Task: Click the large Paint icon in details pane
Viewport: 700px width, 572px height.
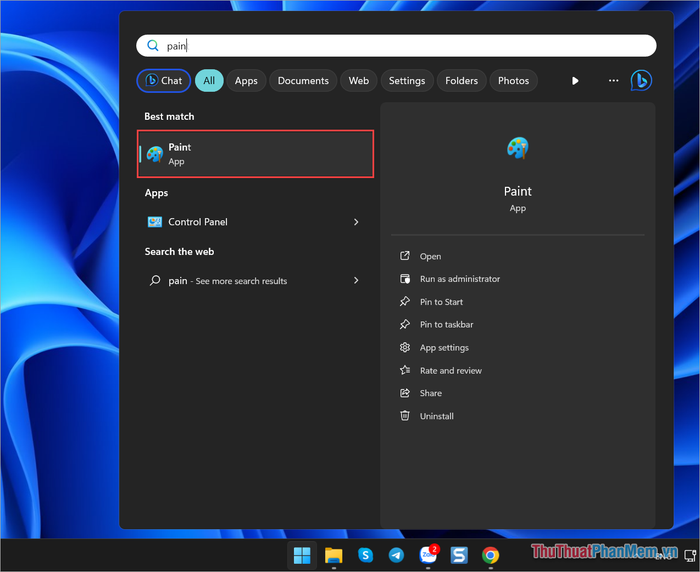Action: pyautogui.click(x=518, y=148)
